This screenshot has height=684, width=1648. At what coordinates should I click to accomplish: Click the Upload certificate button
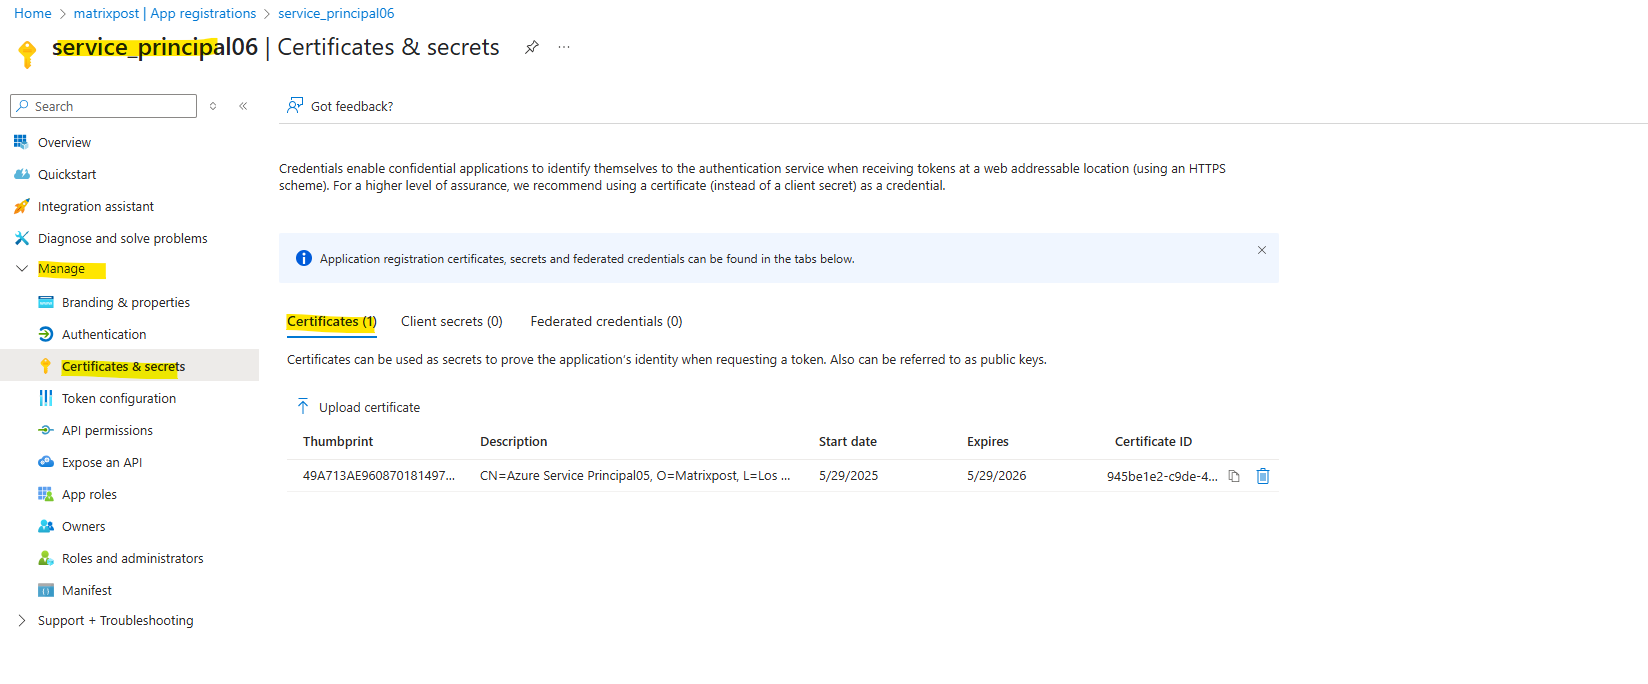(x=358, y=407)
